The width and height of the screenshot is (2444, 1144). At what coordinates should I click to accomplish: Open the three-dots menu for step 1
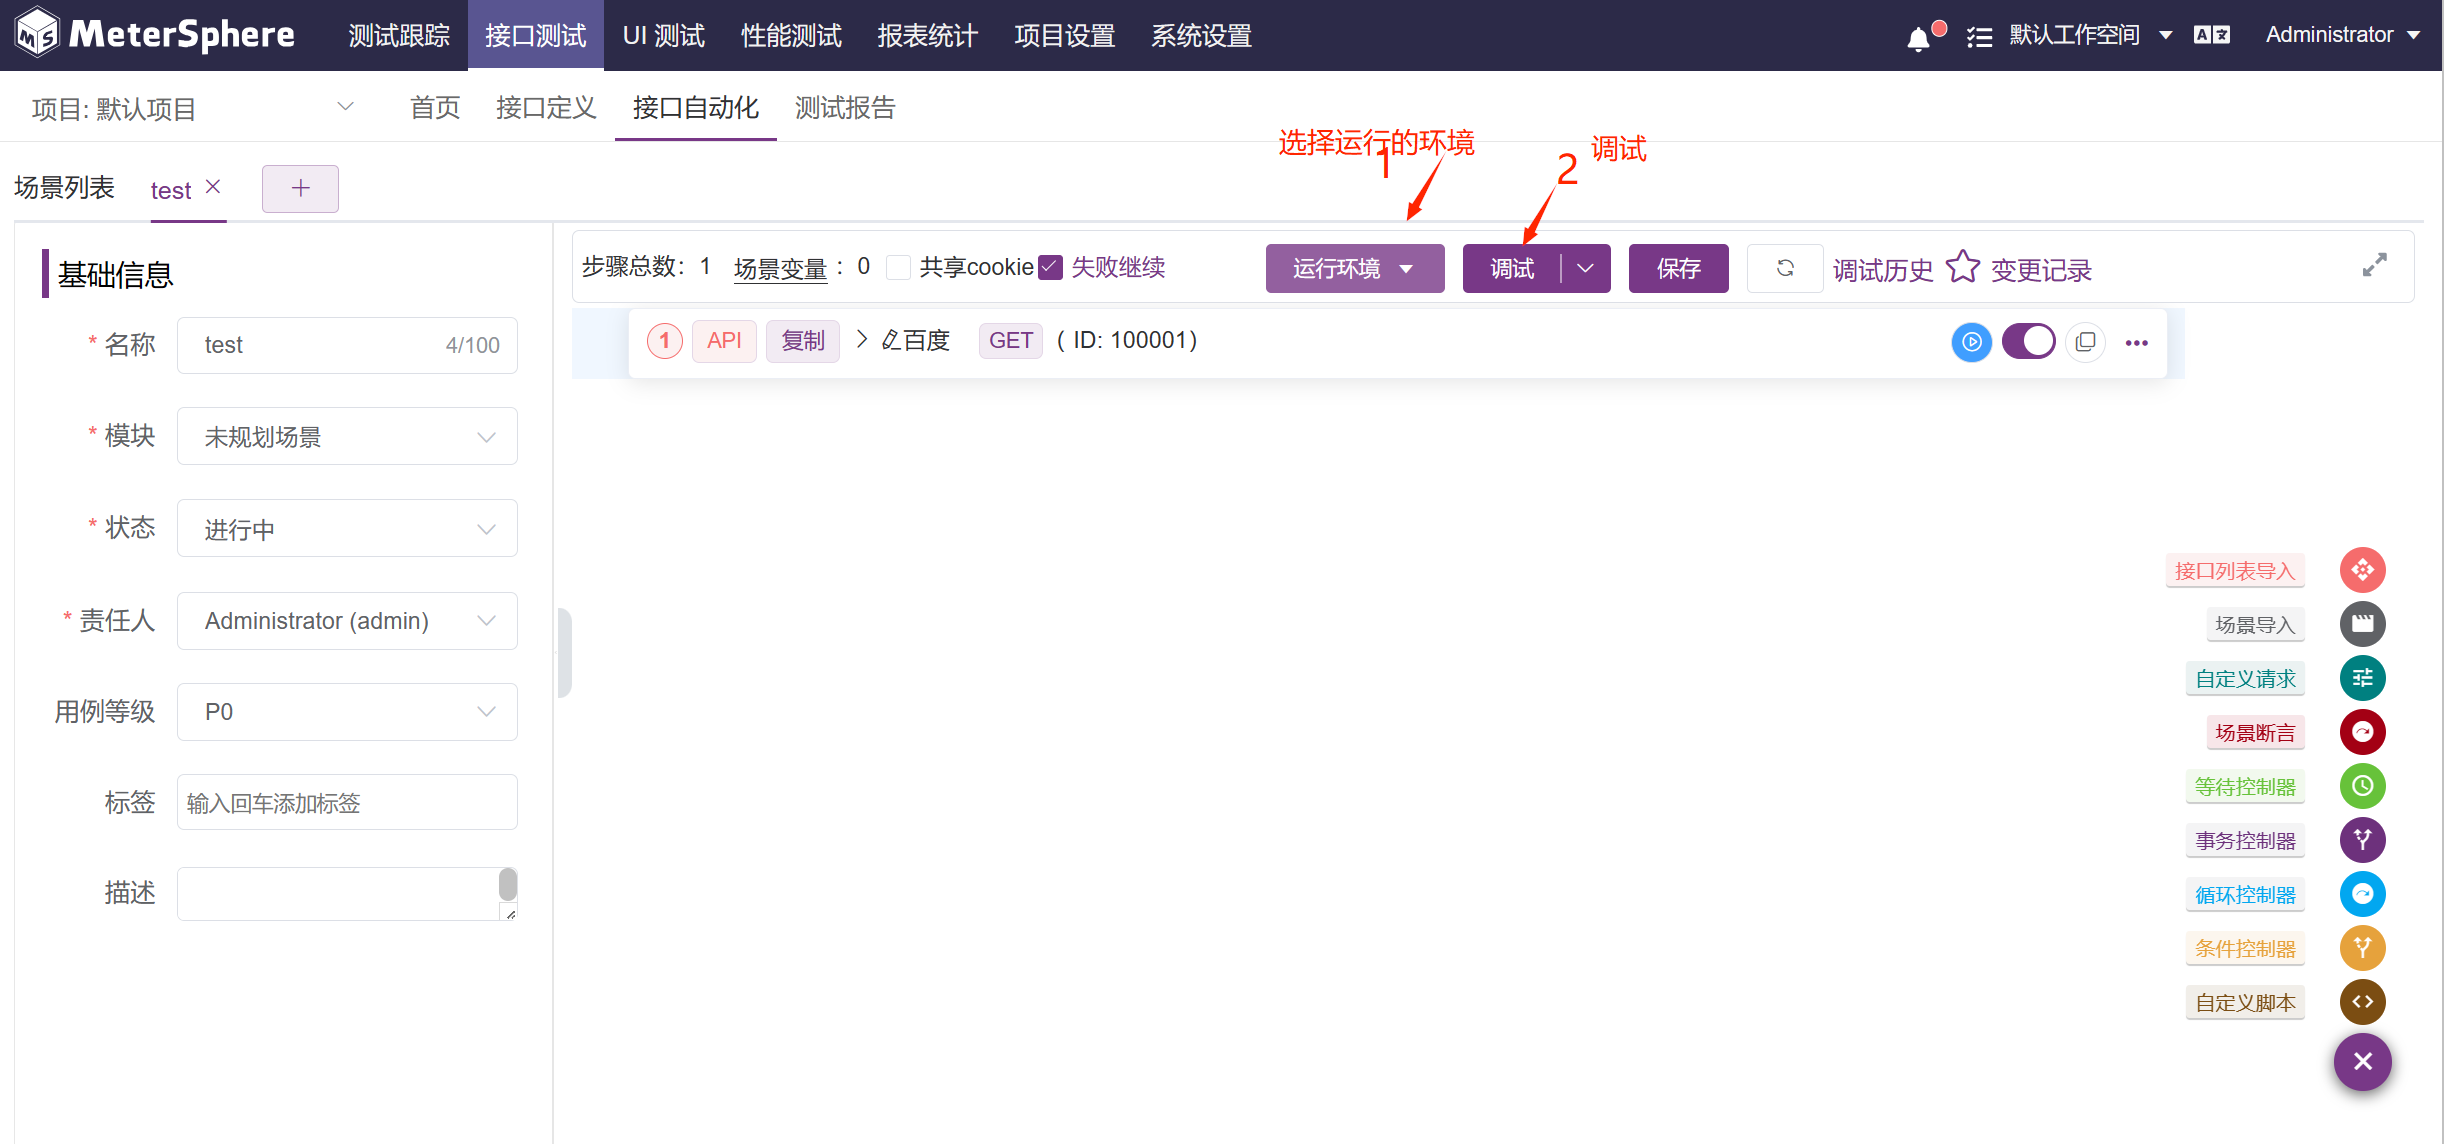[x=2137, y=342]
